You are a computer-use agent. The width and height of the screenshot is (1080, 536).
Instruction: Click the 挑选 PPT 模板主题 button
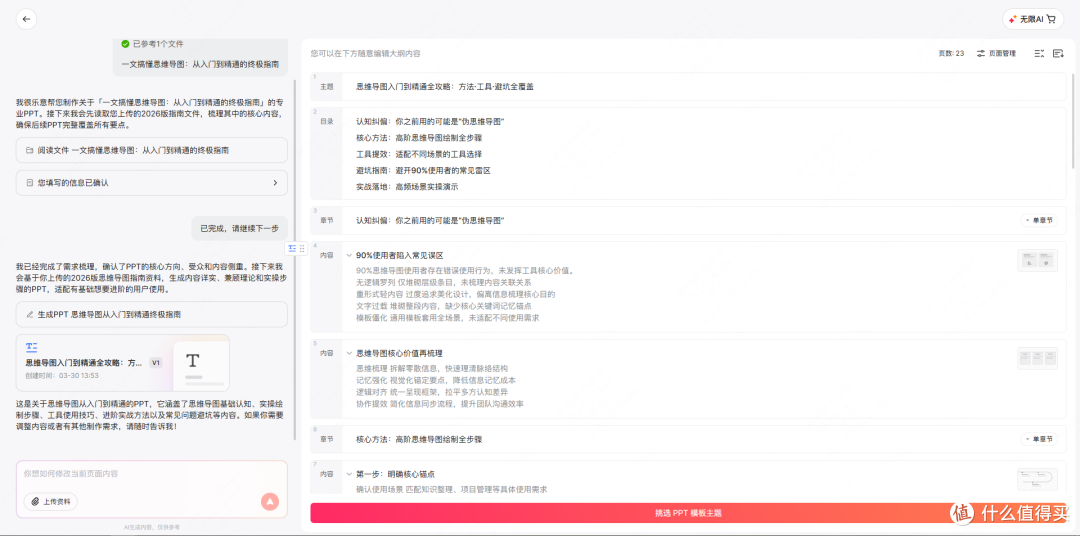pyautogui.click(x=688, y=513)
